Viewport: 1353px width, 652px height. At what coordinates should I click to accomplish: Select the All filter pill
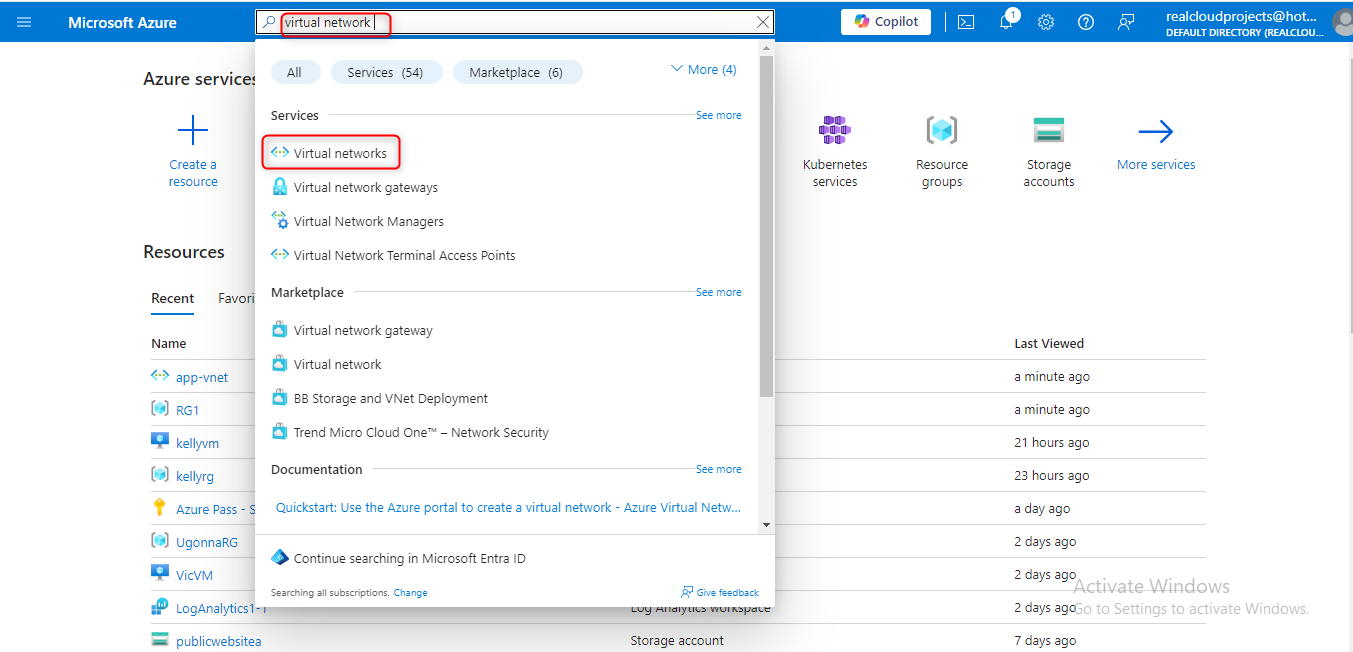pos(294,72)
